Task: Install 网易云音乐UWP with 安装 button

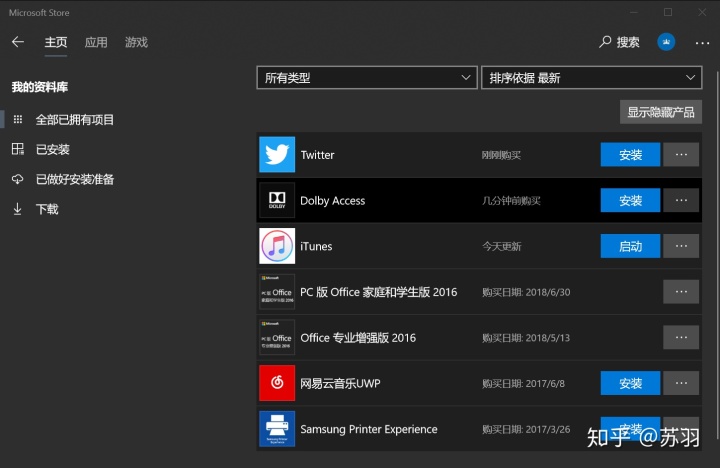Action: pyautogui.click(x=630, y=383)
